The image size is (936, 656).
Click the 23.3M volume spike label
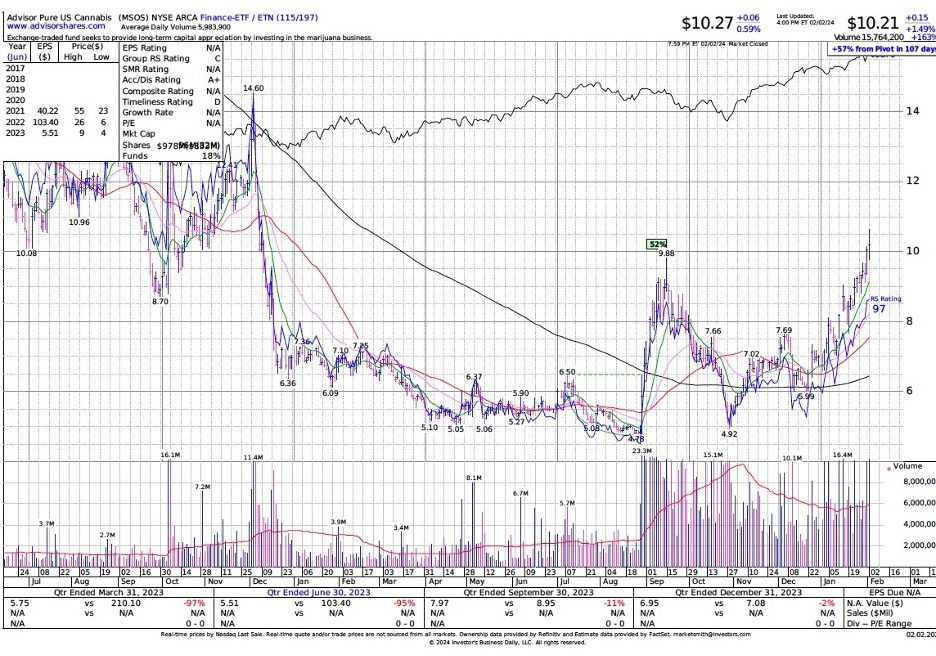[x=642, y=451]
